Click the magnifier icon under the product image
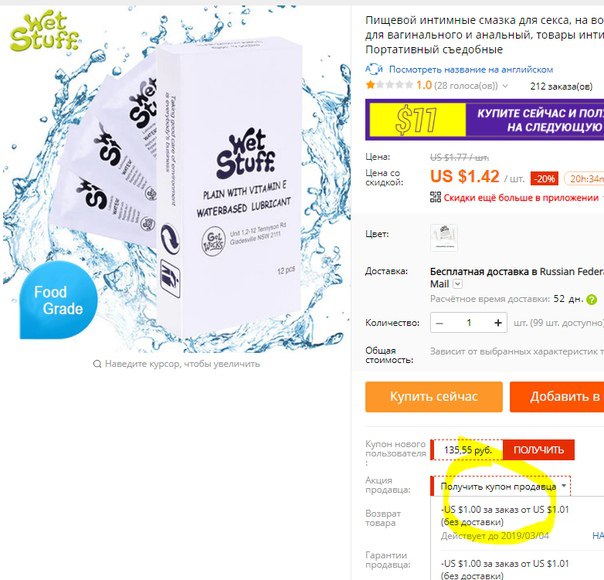This screenshot has width=604, height=580. click(97, 364)
